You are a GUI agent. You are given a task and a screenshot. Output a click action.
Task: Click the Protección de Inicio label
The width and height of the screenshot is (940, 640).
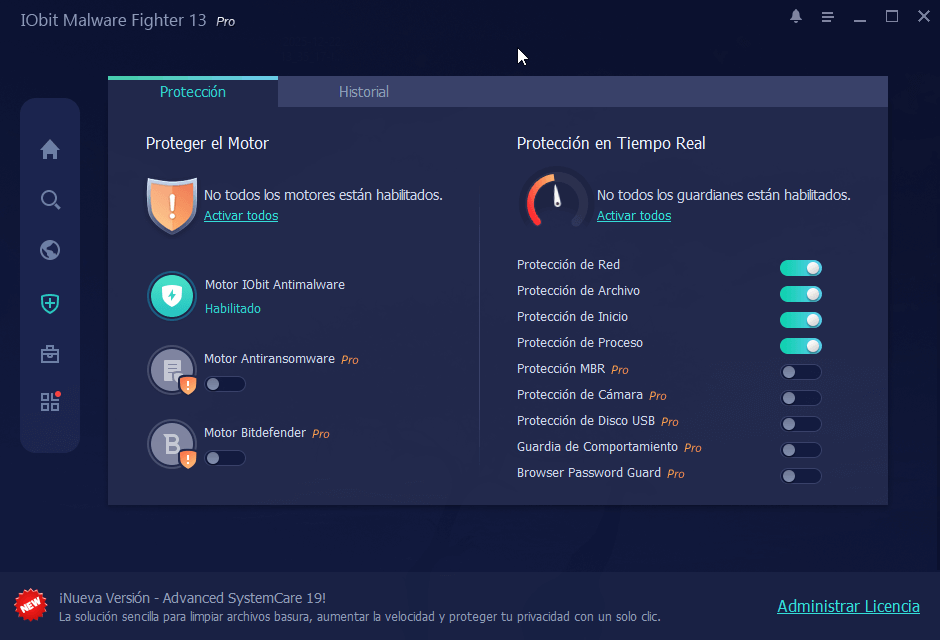tap(573, 316)
